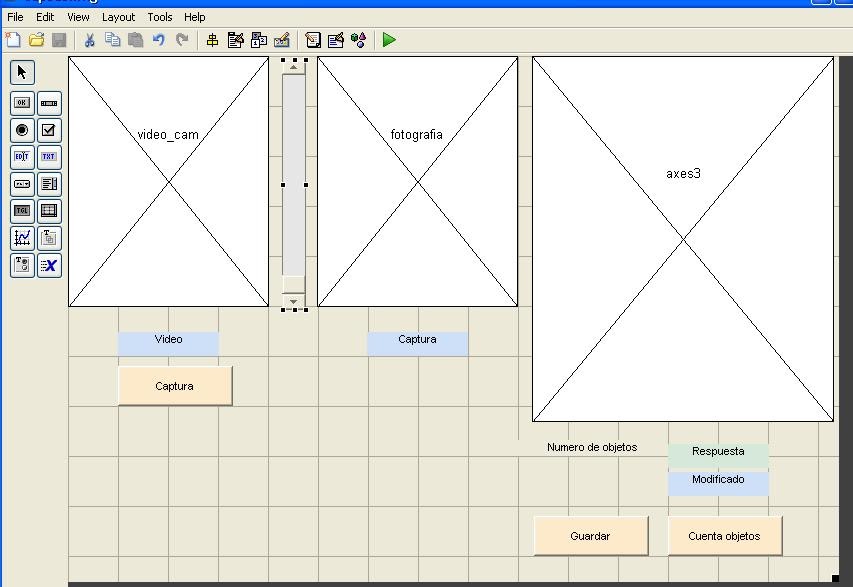Run the GUI with the green arrow
Viewport: 853px width, 587px height.
pyautogui.click(x=389, y=40)
